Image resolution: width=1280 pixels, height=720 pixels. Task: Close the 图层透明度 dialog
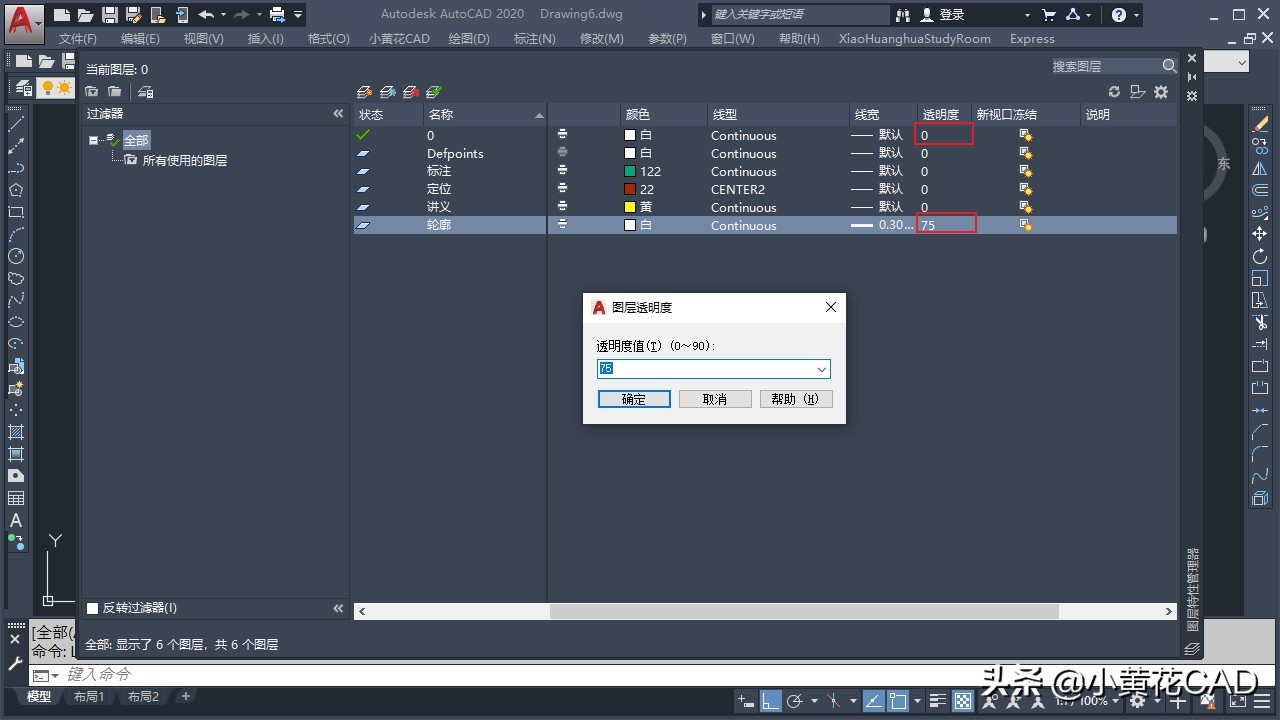click(x=831, y=307)
